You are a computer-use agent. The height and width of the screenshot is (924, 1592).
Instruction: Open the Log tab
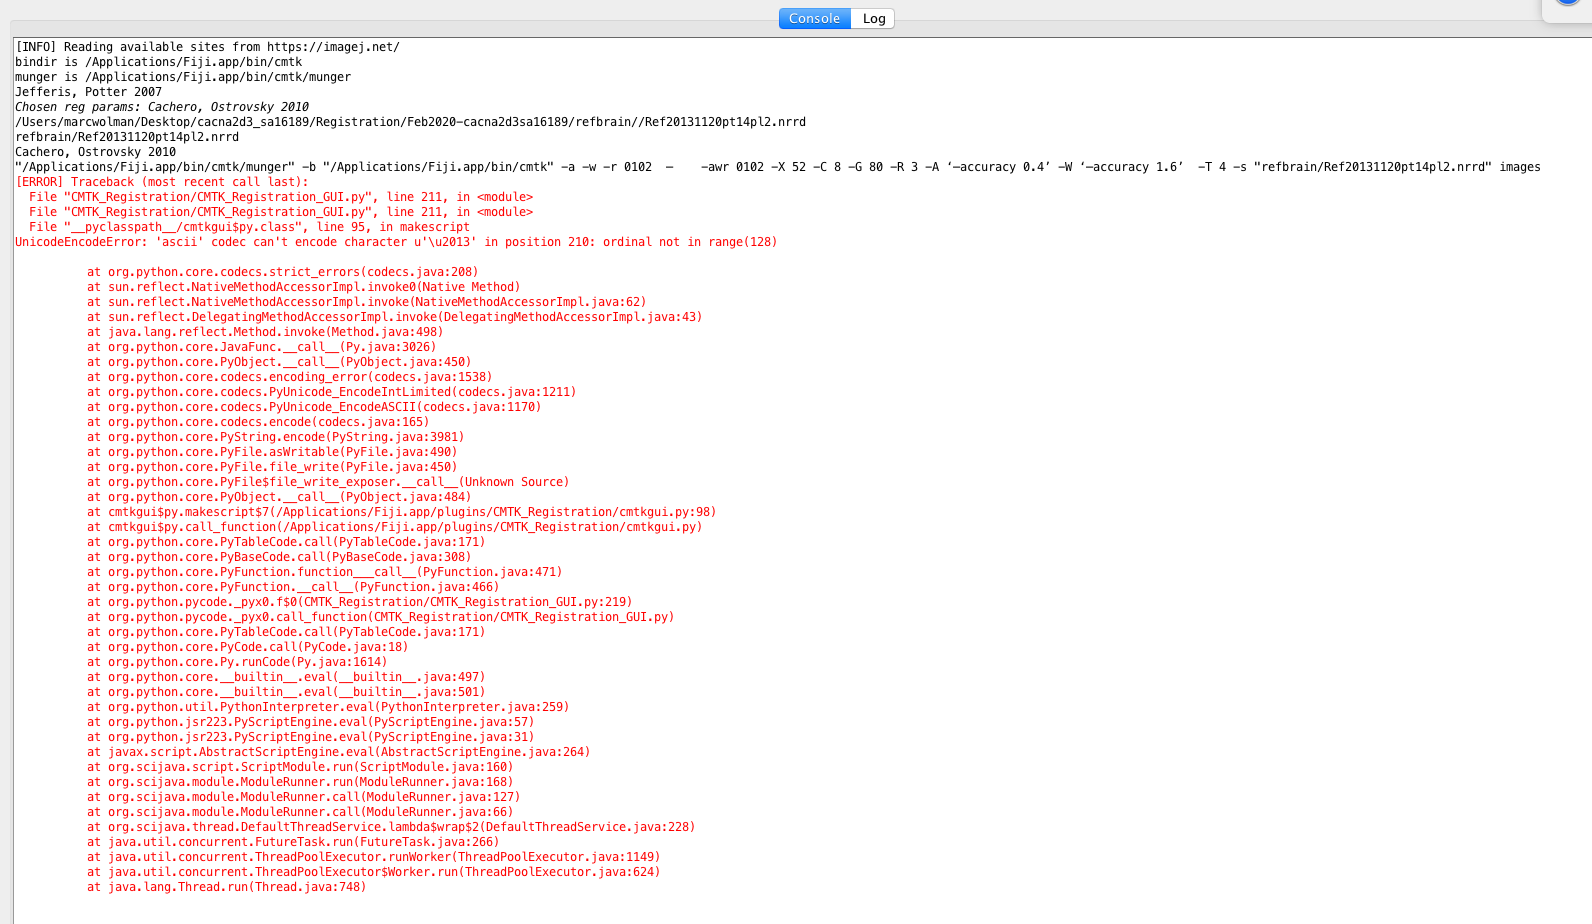[x=873, y=19]
